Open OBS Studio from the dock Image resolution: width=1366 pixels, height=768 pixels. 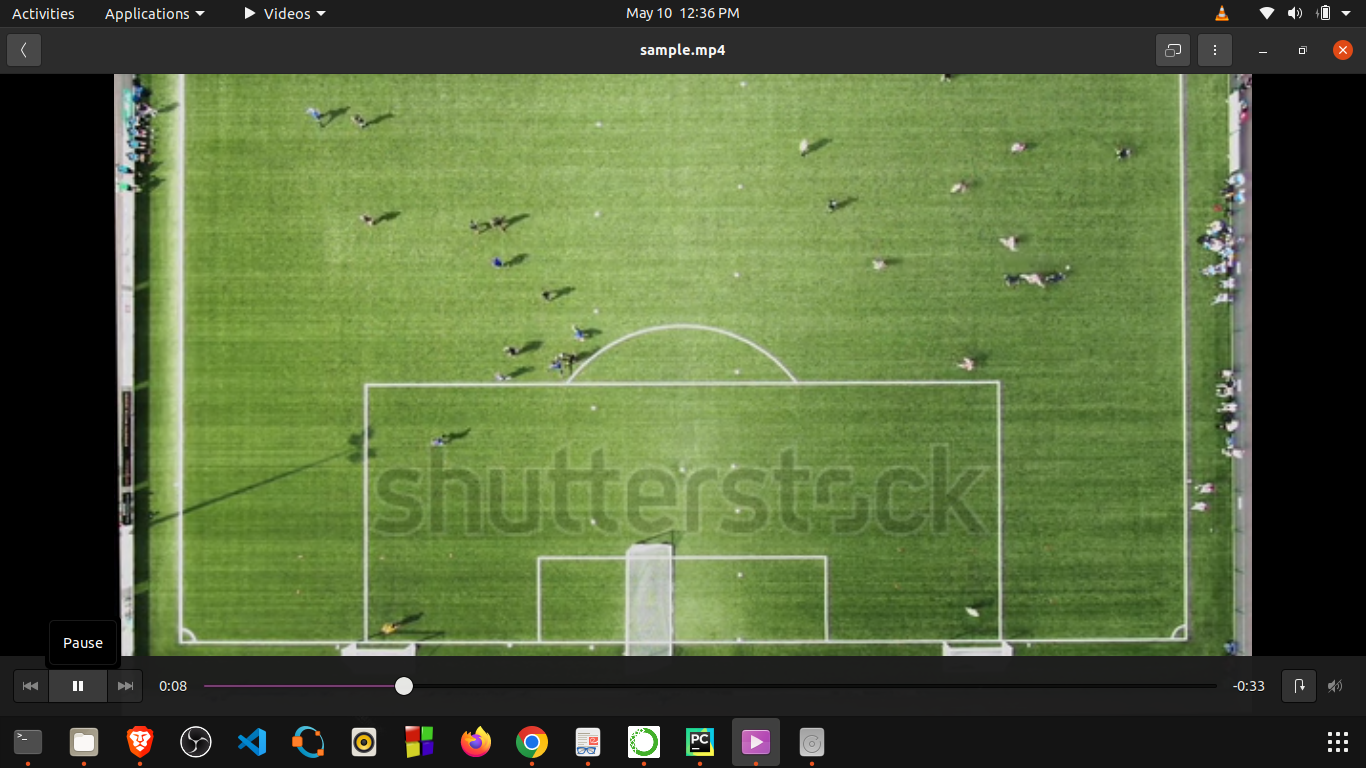point(195,742)
